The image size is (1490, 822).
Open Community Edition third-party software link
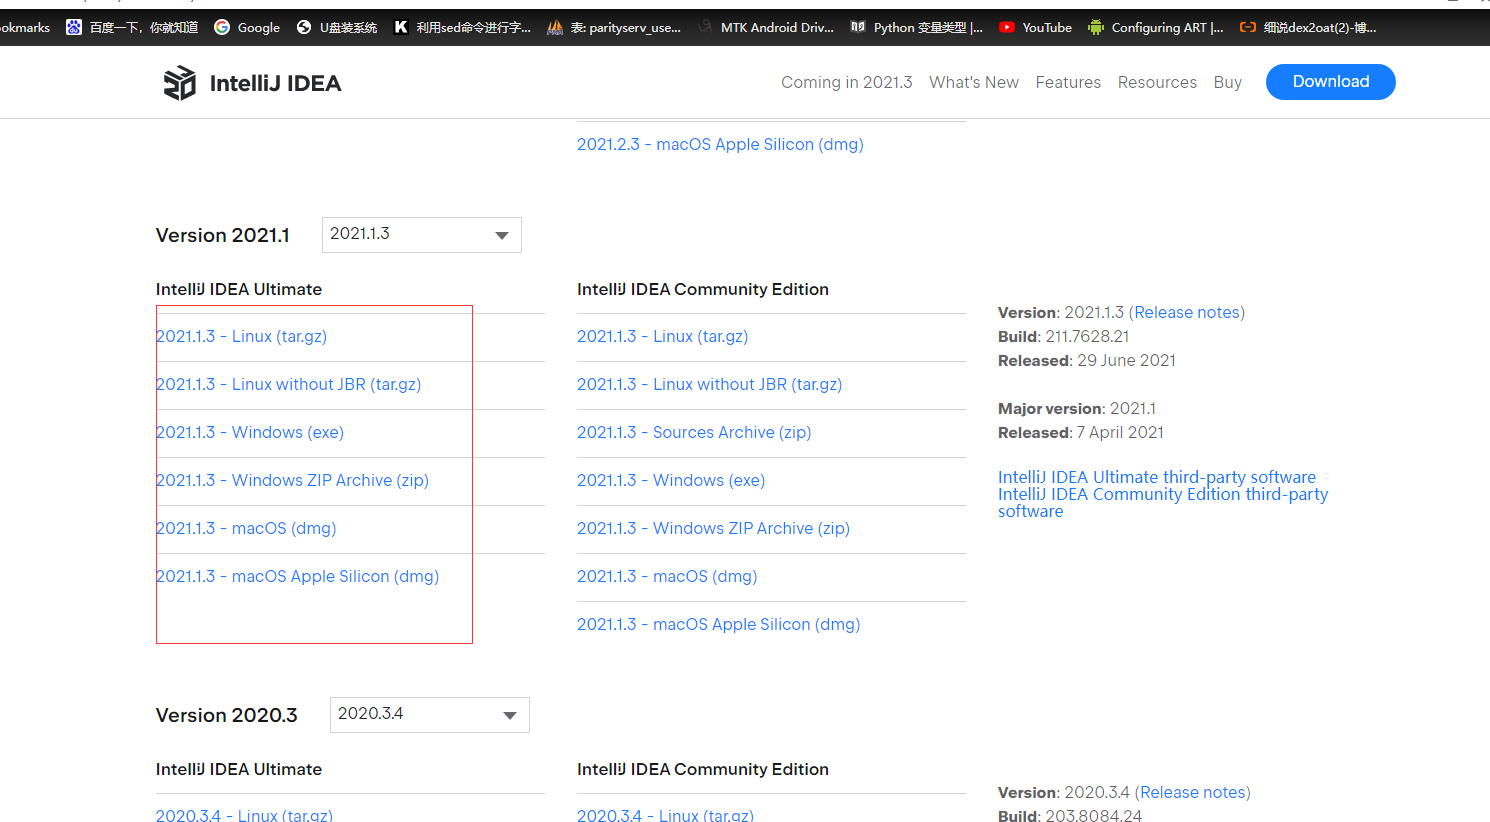pos(1163,502)
